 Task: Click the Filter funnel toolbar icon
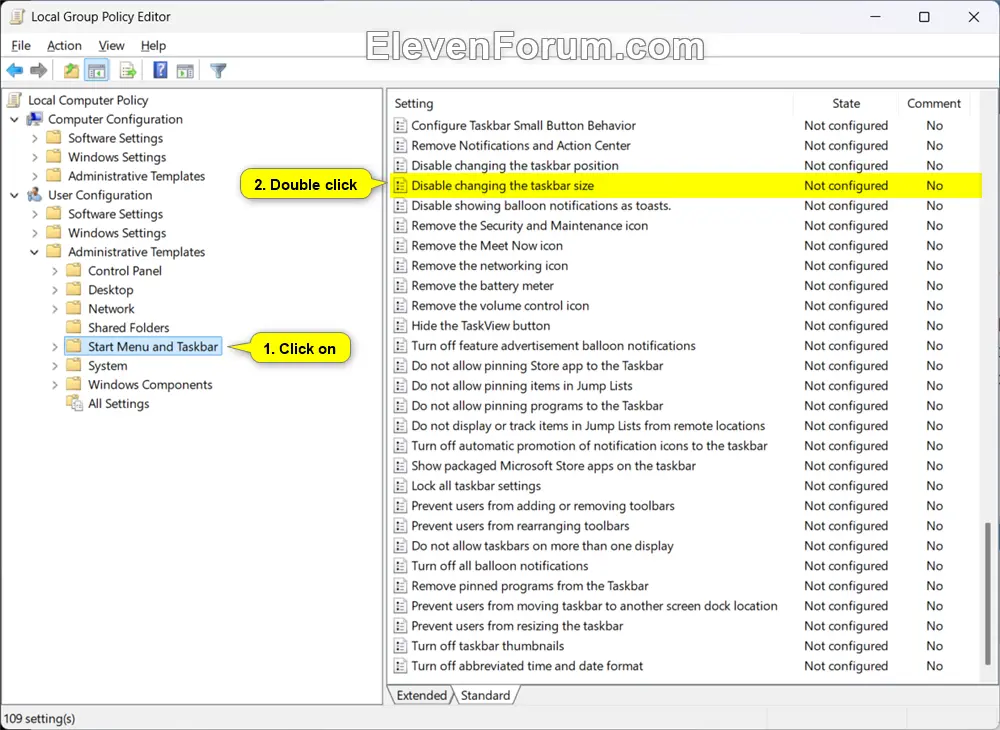pyautogui.click(x=218, y=71)
